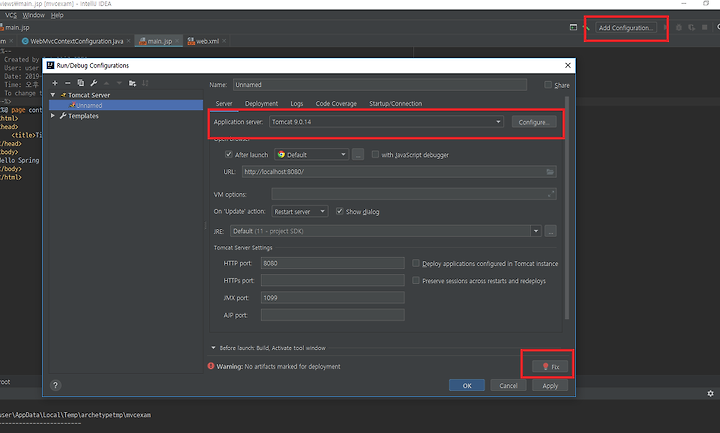Open the Help menu
This screenshot has width=720, height=433.
57,15
